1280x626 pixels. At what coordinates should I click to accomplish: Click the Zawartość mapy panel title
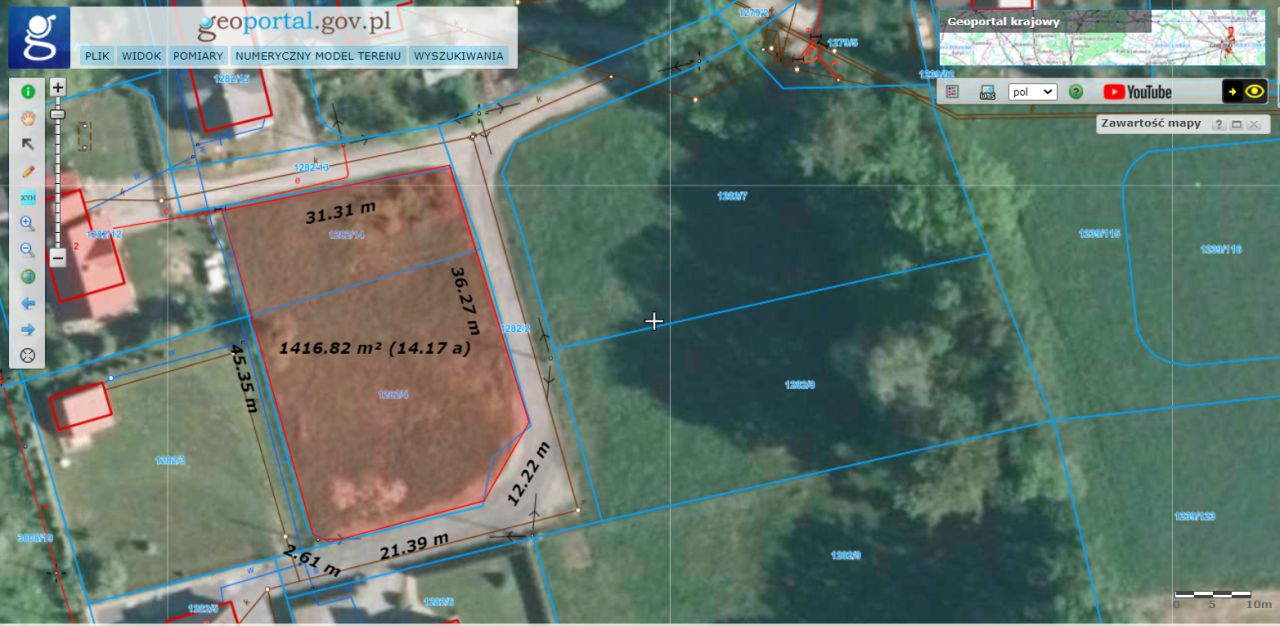[1150, 124]
